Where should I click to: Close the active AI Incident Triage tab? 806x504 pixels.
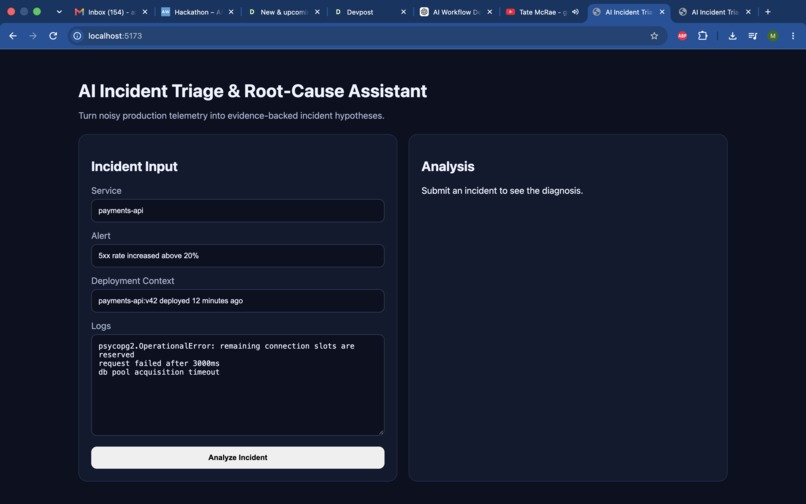point(662,12)
